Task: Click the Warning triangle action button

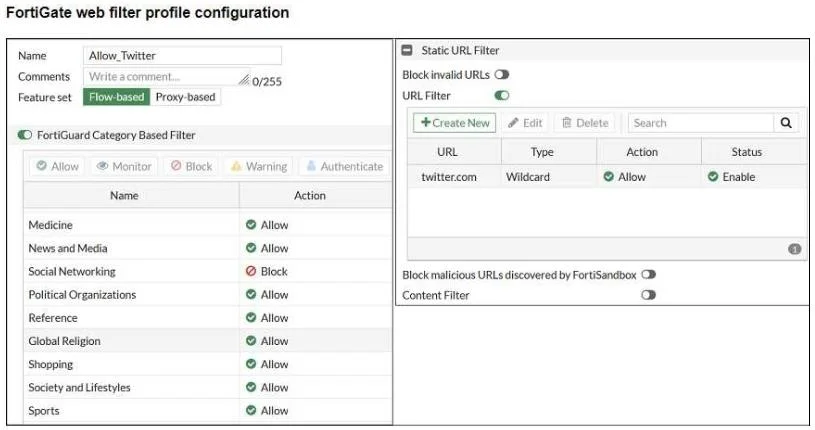Action: click(259, 166)
